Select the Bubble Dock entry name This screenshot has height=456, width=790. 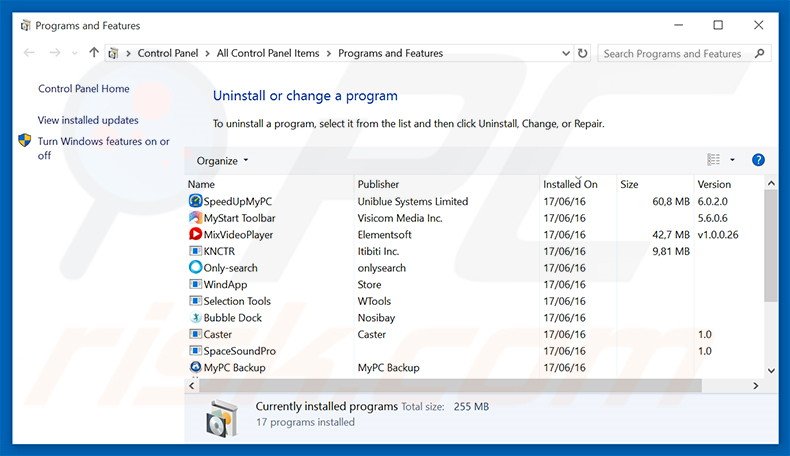point(233,318)
